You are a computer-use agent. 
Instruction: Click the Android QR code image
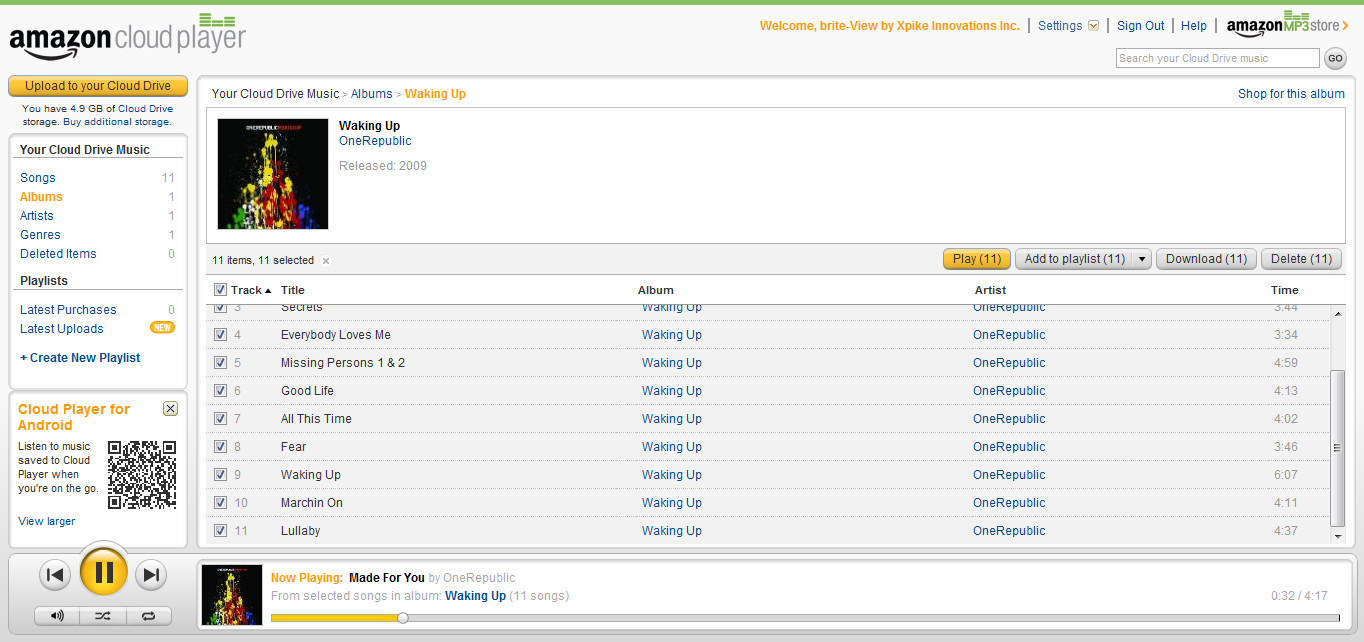point(142,475)
